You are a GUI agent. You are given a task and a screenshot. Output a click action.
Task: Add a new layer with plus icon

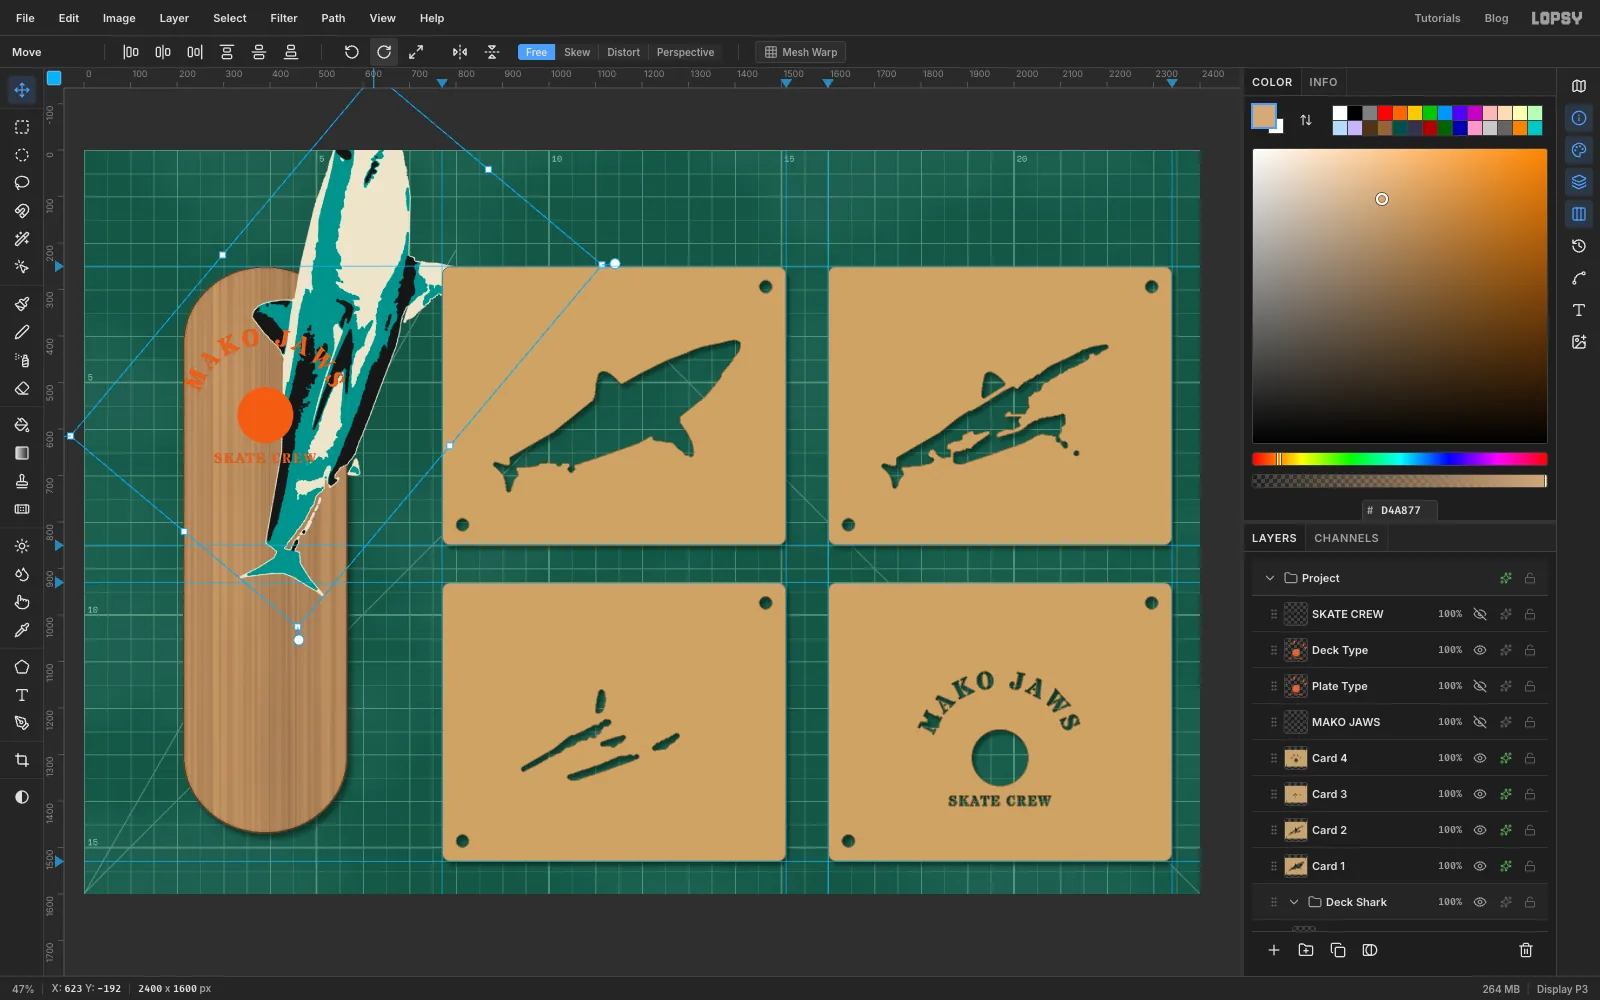click(x=1274, y=950)
